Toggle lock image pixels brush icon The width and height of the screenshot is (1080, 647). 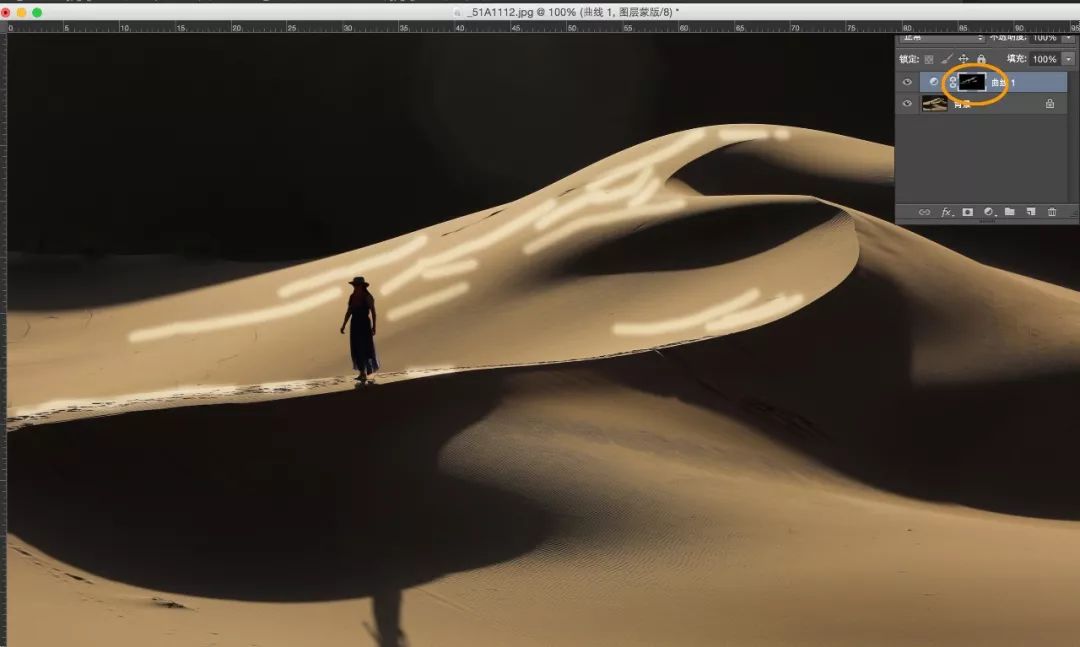coord(946,59)
